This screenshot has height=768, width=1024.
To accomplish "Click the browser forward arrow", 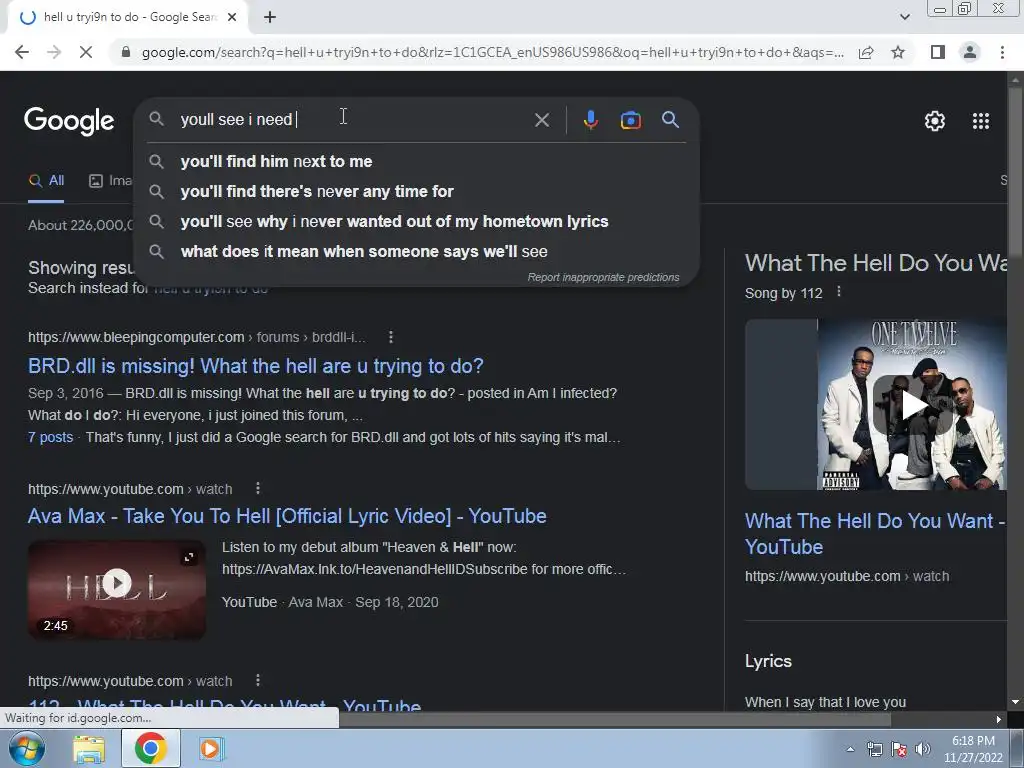I will (54, 52).
